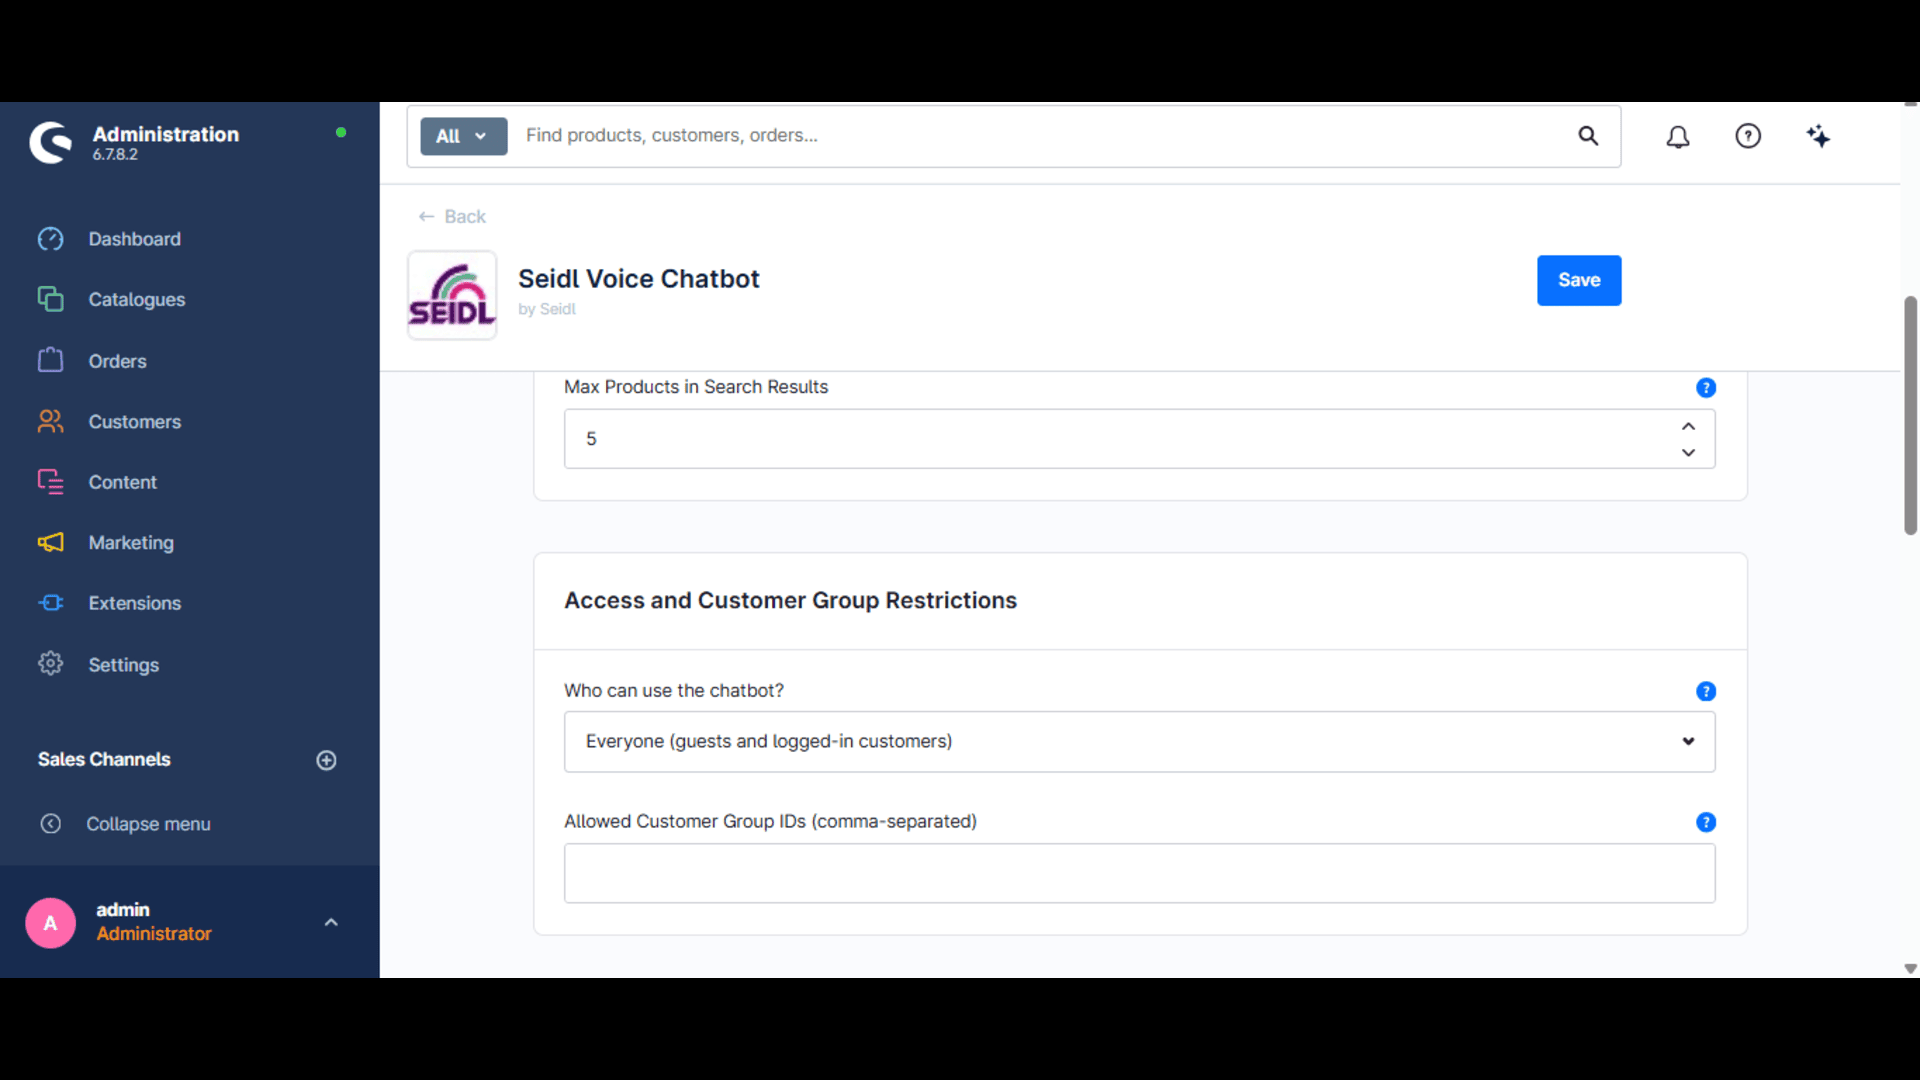Go to Dashboard menu item
Image resolution: width=1920 pixels, height=1080 pixels.
(134, 239)
